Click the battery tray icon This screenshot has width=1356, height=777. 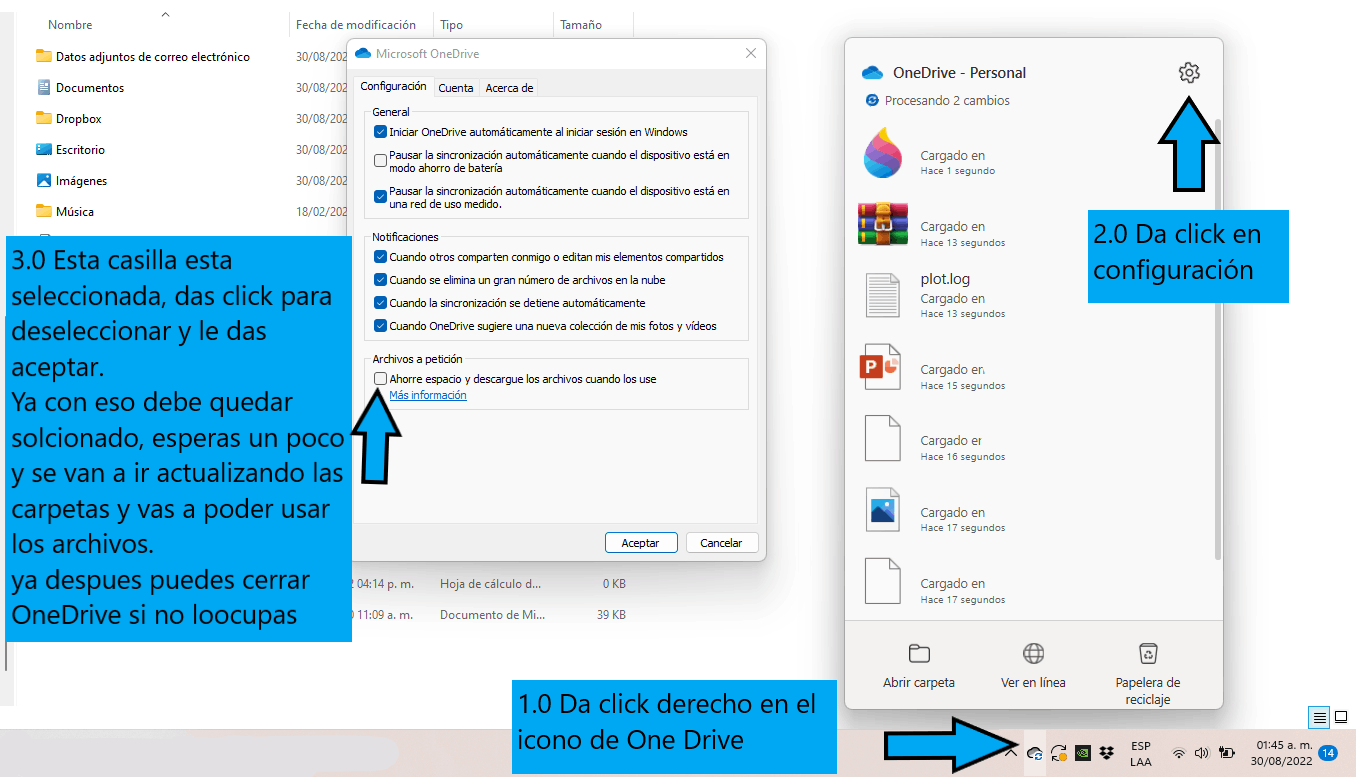1226,753
